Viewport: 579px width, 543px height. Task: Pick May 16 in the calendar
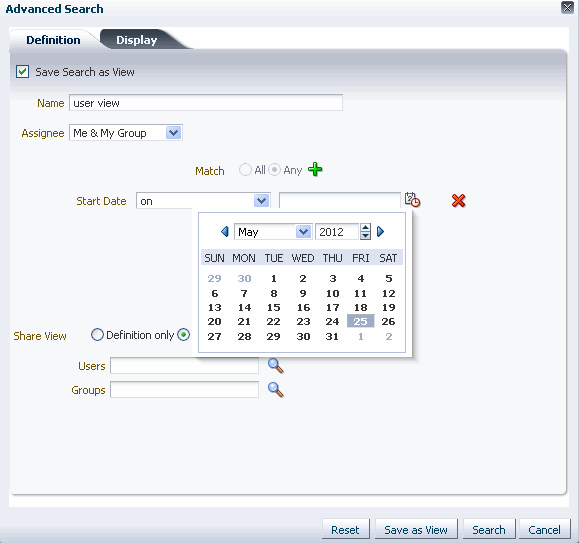click(303, 307)
